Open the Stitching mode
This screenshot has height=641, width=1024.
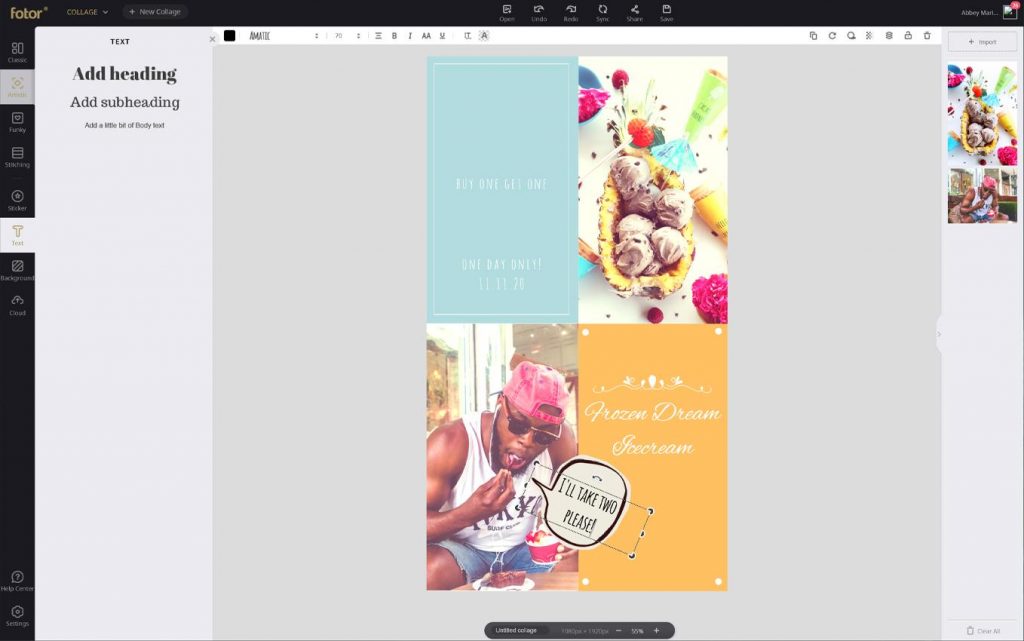(17, 157)
